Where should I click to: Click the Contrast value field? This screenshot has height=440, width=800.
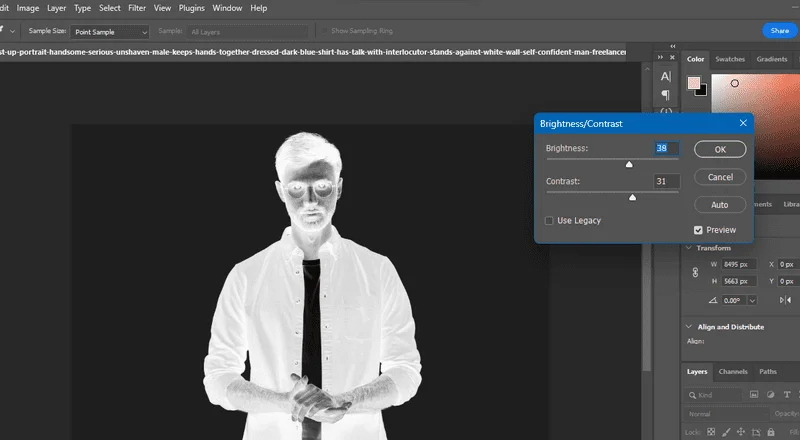(666, 181)
